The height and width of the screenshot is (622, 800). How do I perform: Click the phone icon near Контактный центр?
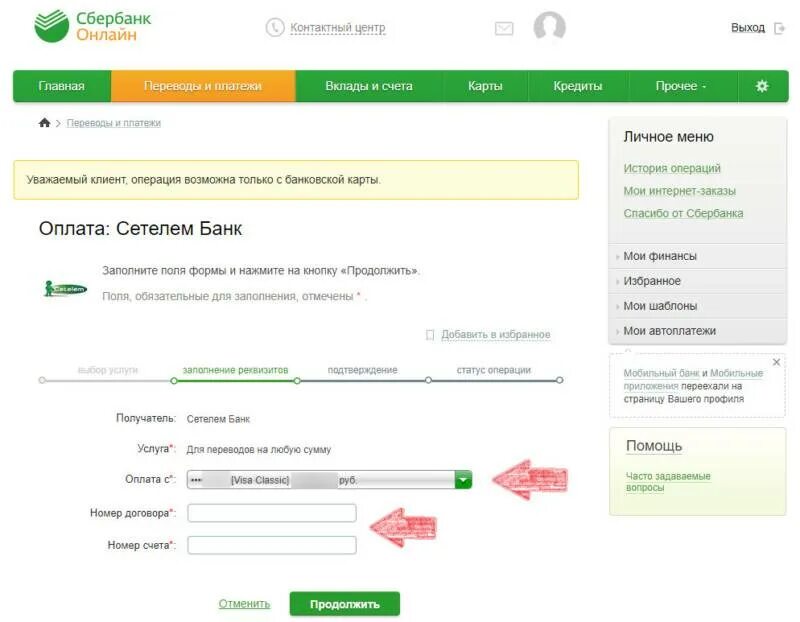click(275, 28)
